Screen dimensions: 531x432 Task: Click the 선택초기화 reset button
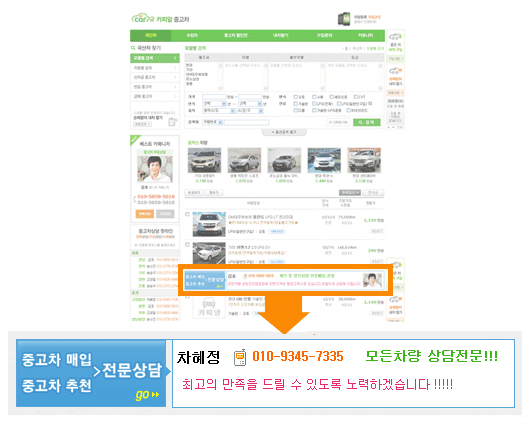coord(338,122)
